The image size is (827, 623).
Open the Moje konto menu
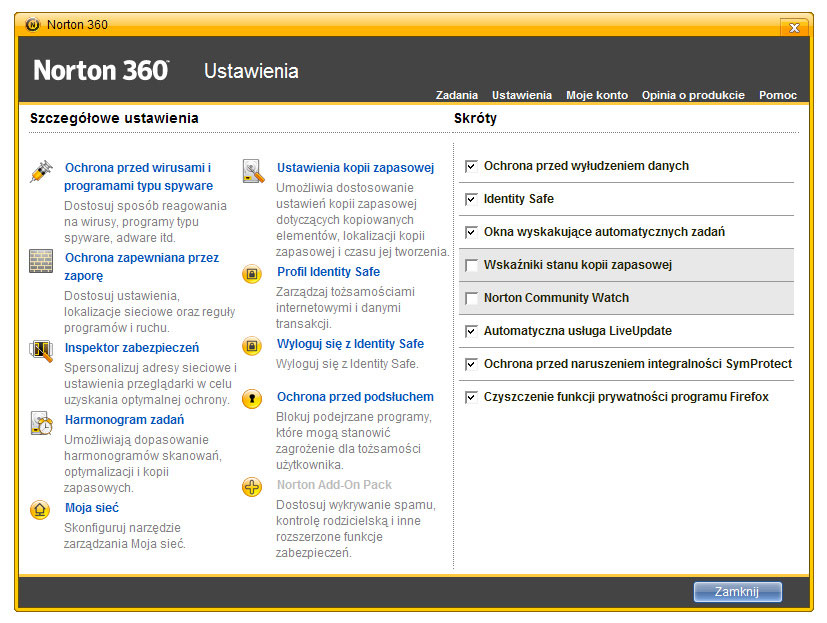click(x=596, y=95)
